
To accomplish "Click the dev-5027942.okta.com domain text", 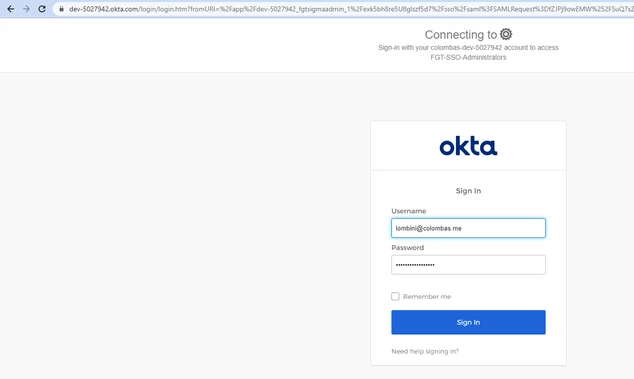I will click(103, 9).
